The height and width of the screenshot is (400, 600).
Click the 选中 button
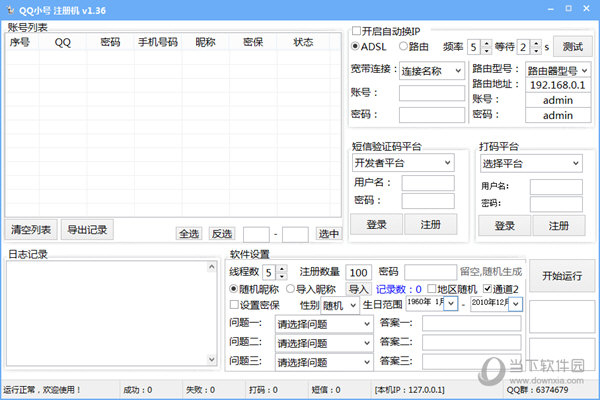click(329, 233)
